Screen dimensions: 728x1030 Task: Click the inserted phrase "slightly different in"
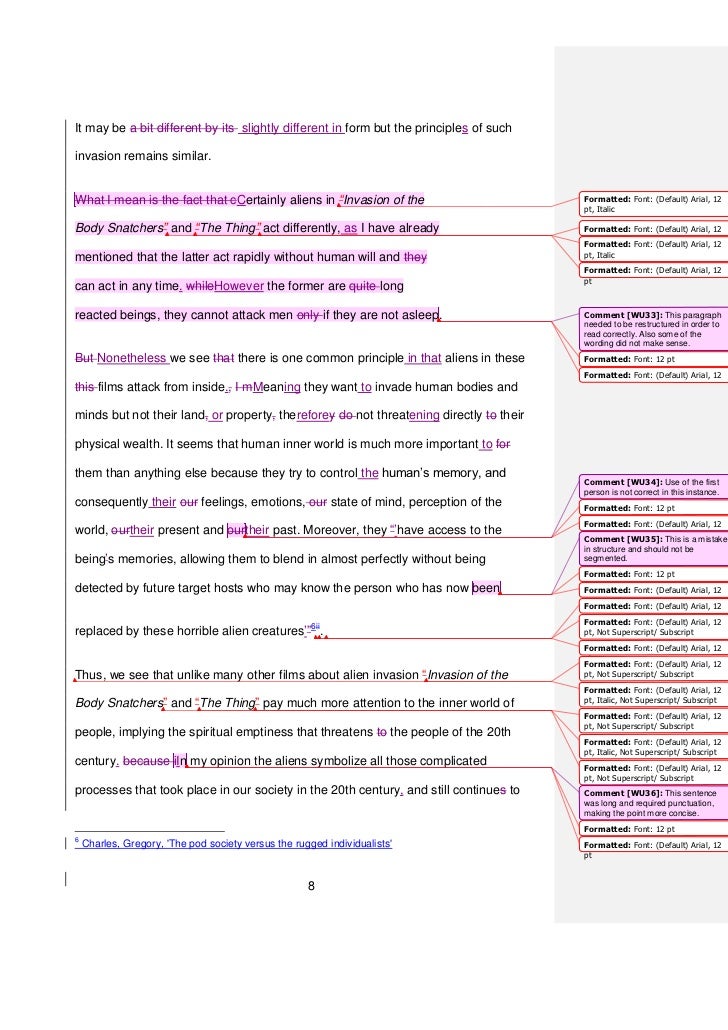pos(292,128)
